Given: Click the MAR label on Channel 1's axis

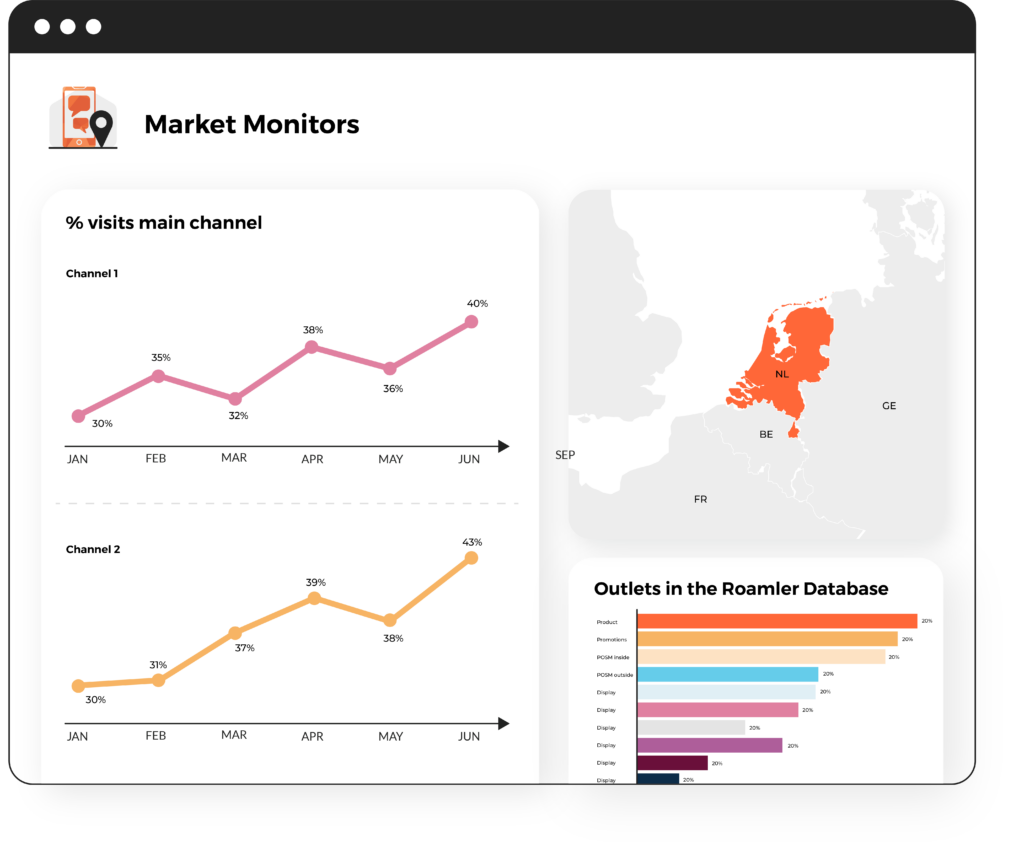Looking at the screenshot, I should (234, 458).
